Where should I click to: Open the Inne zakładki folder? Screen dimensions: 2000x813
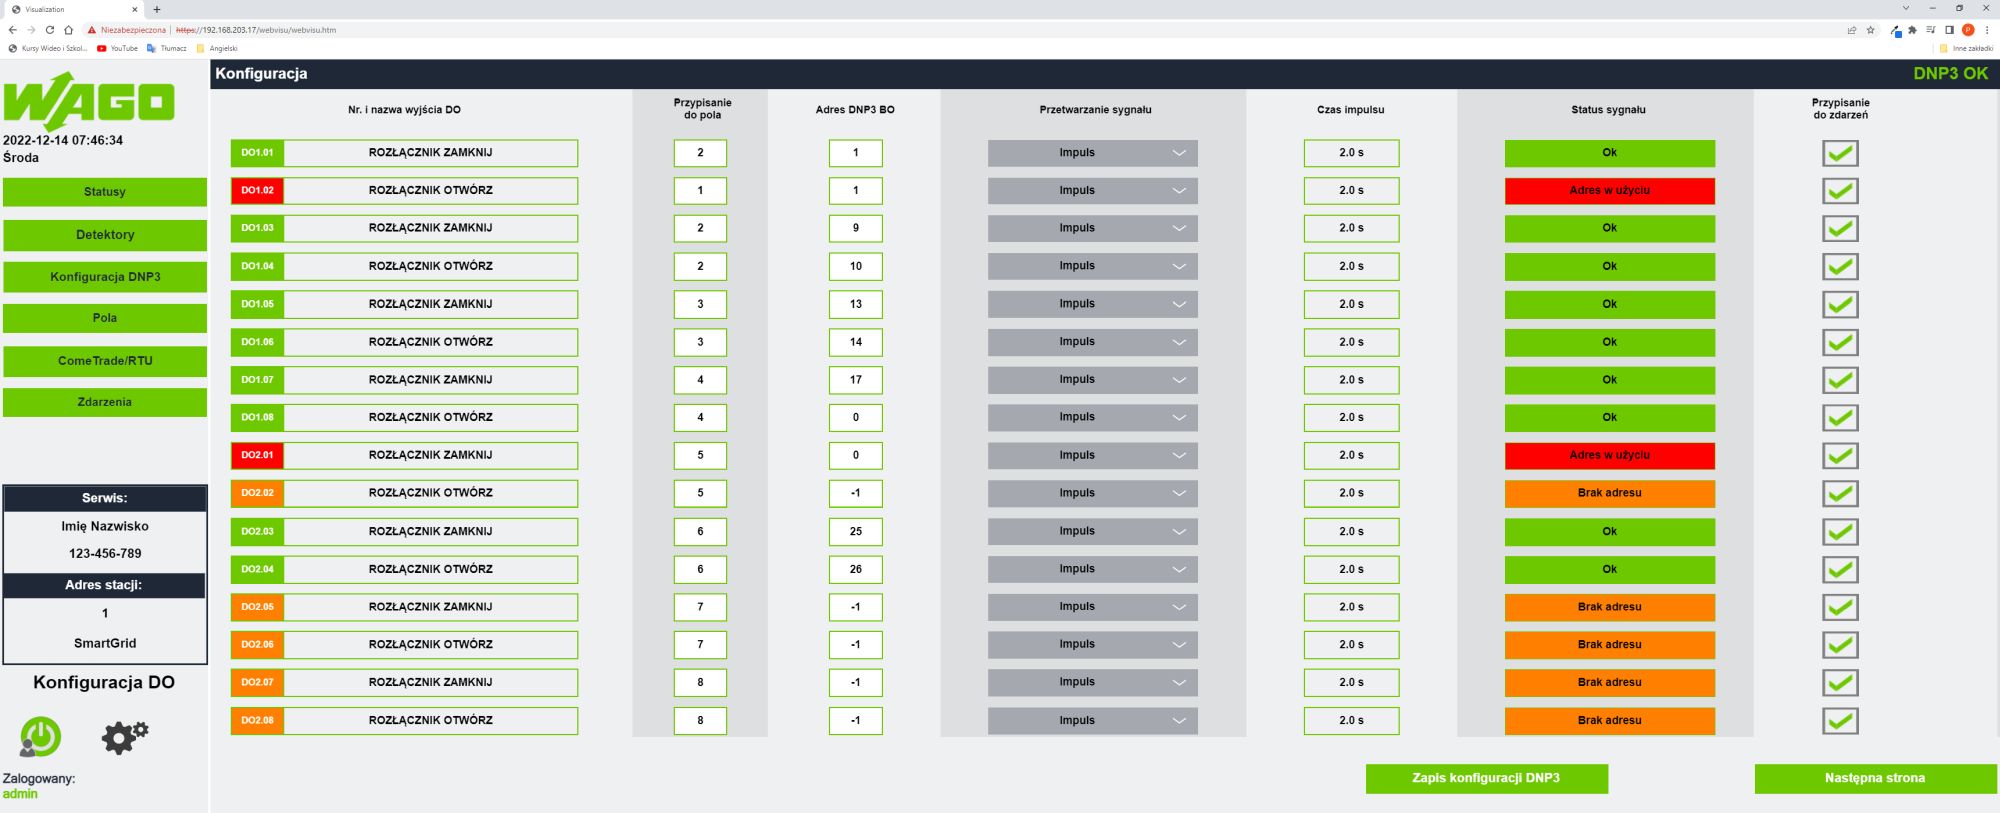(x=1966, y=48)
